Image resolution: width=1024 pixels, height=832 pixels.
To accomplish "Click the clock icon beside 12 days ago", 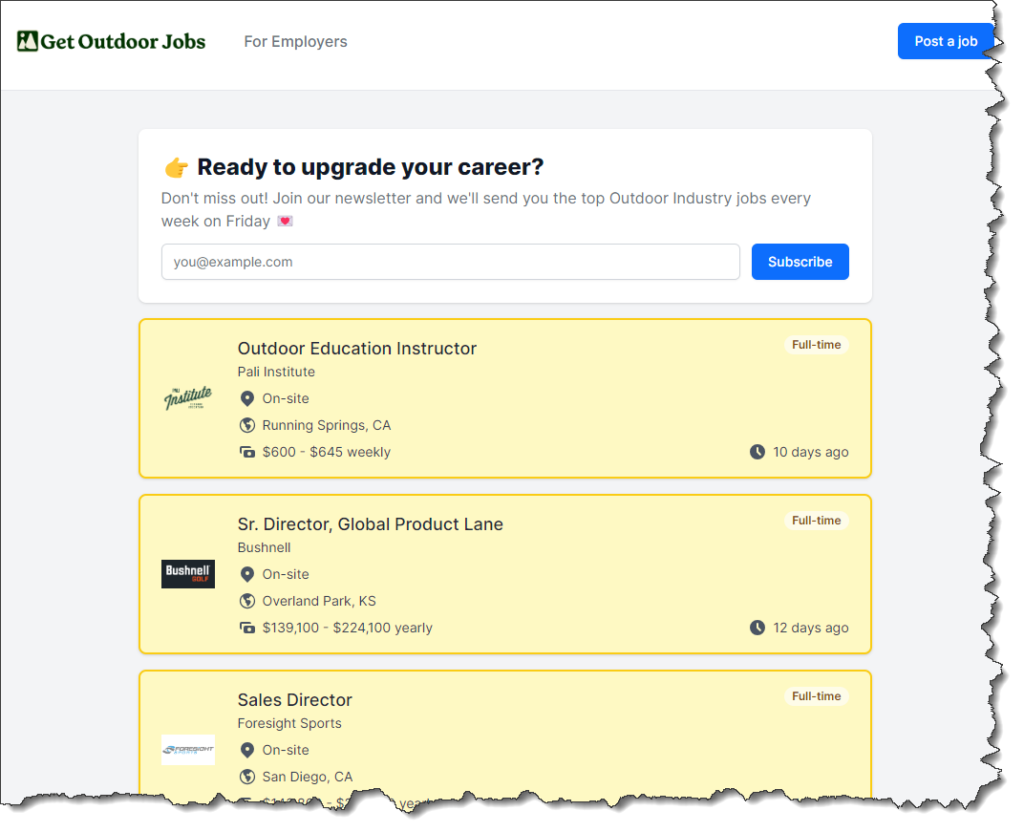I will [x=757, y=628].
